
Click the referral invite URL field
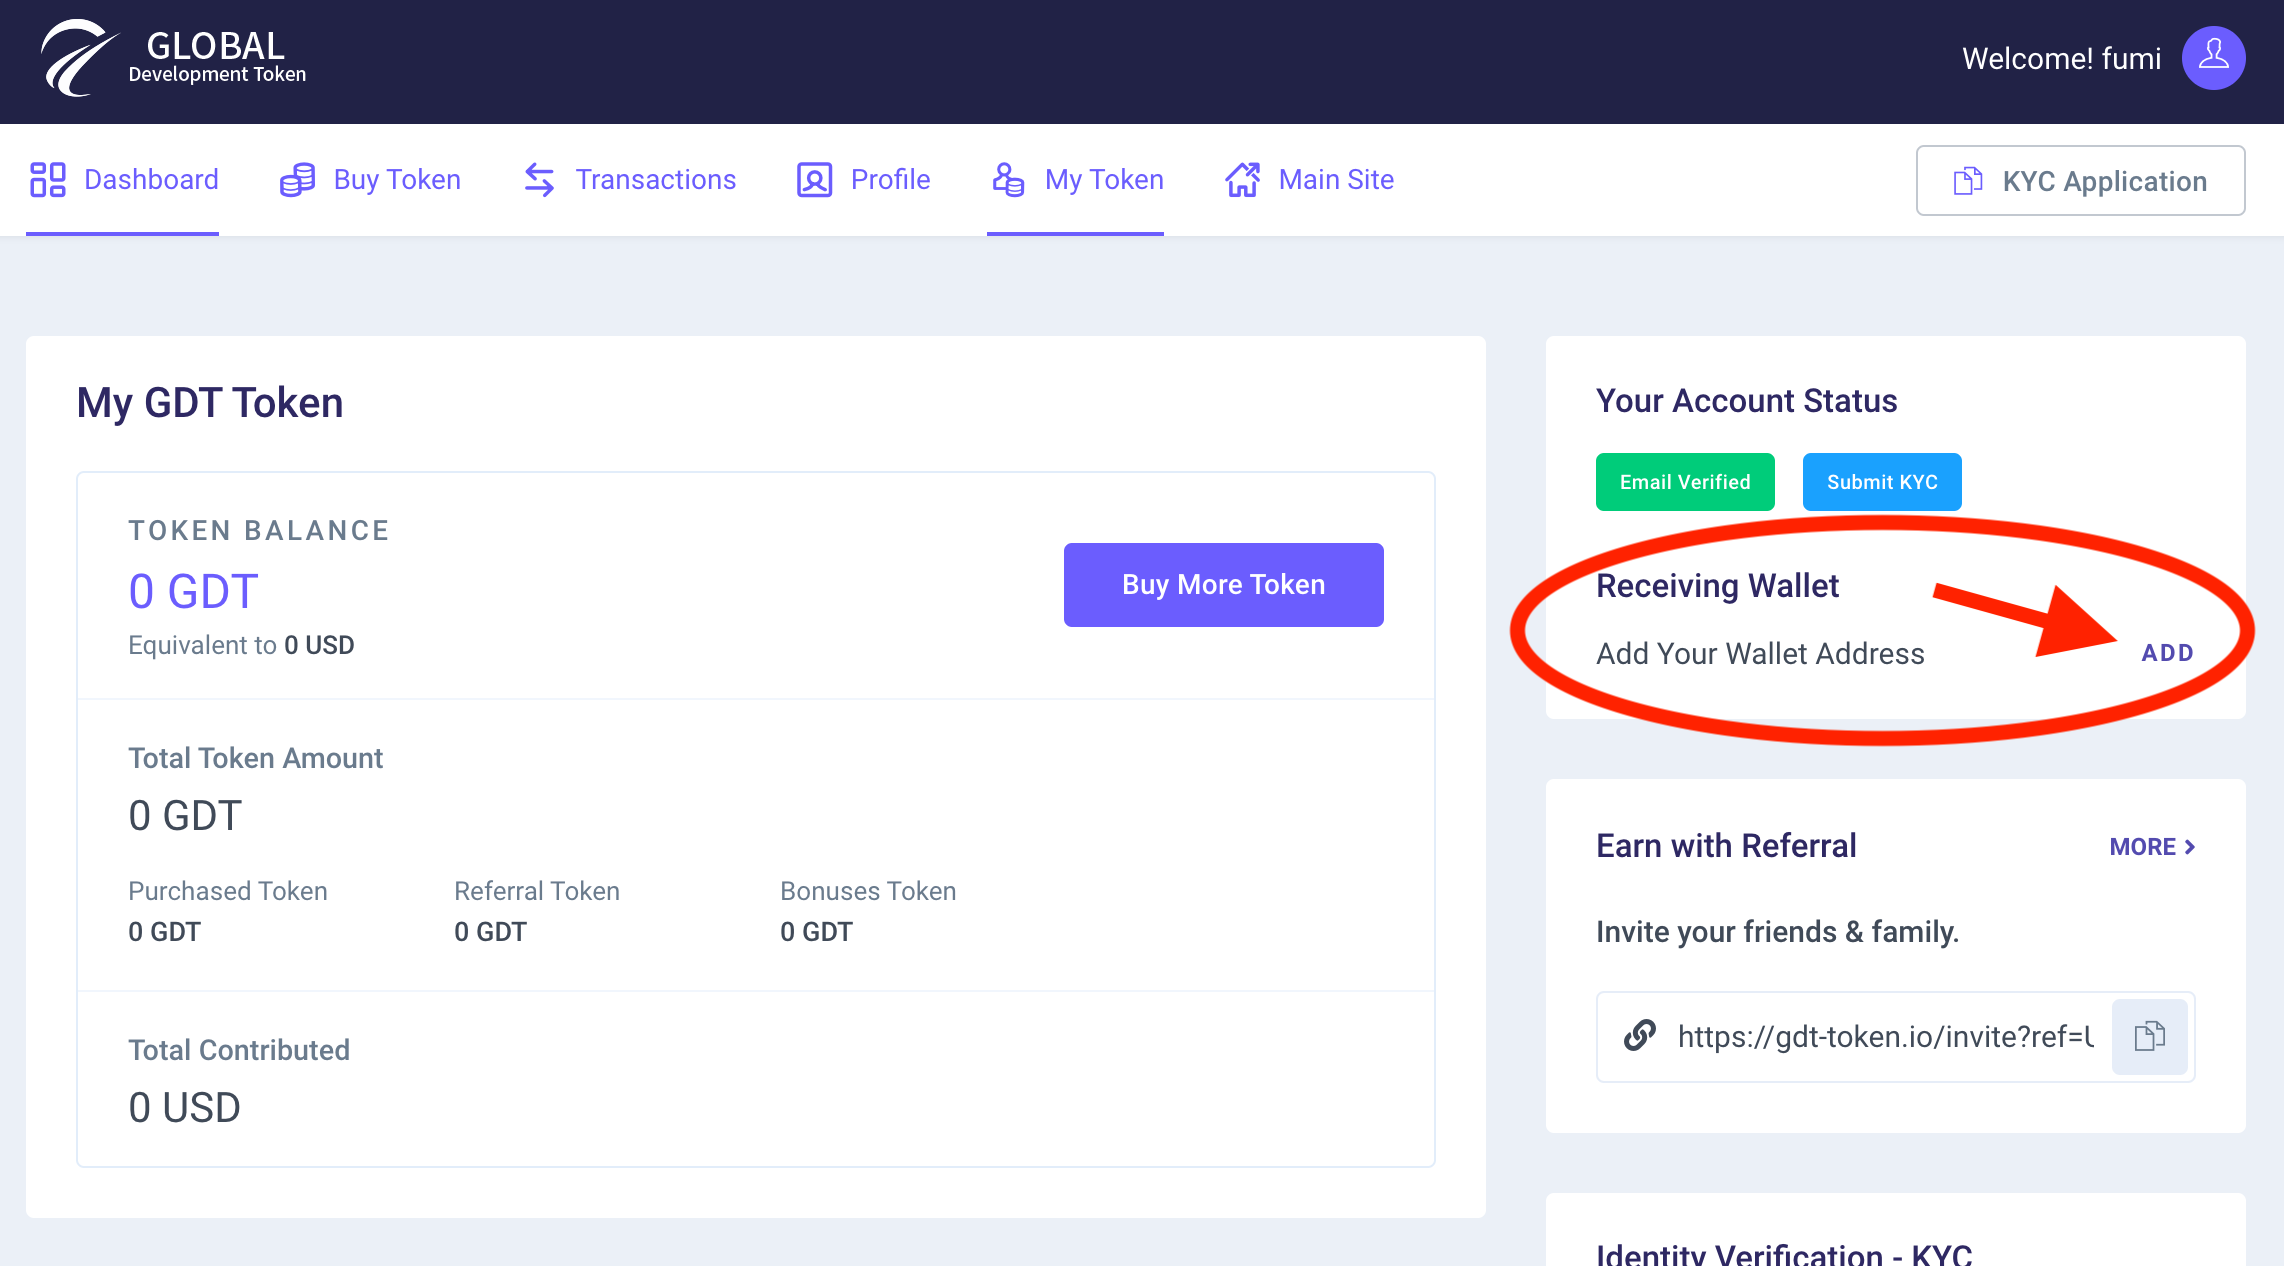click(1884, 1036)
